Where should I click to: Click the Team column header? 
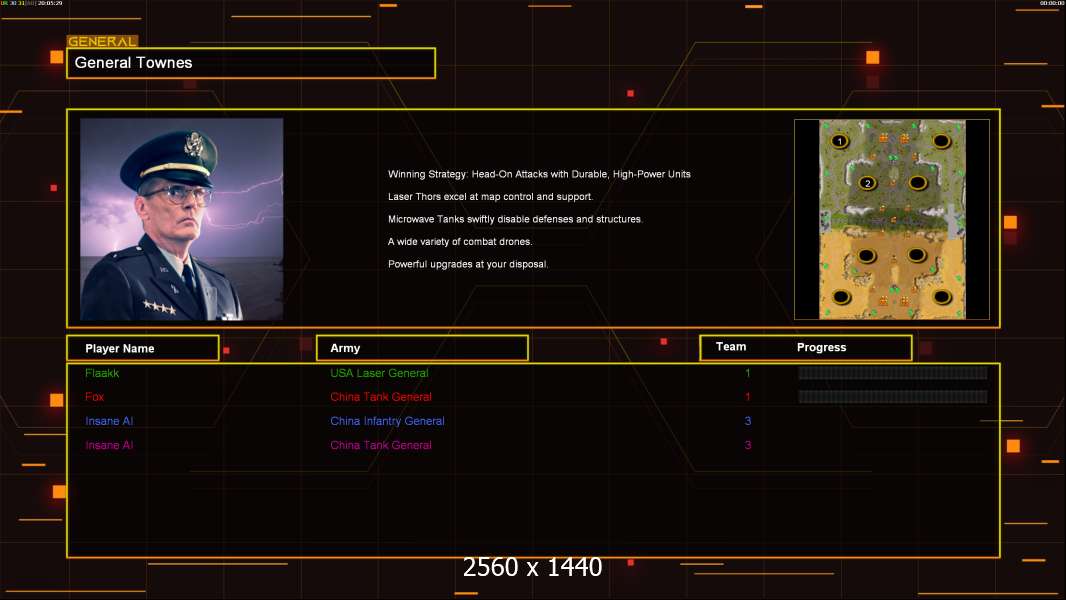(731, 347)
